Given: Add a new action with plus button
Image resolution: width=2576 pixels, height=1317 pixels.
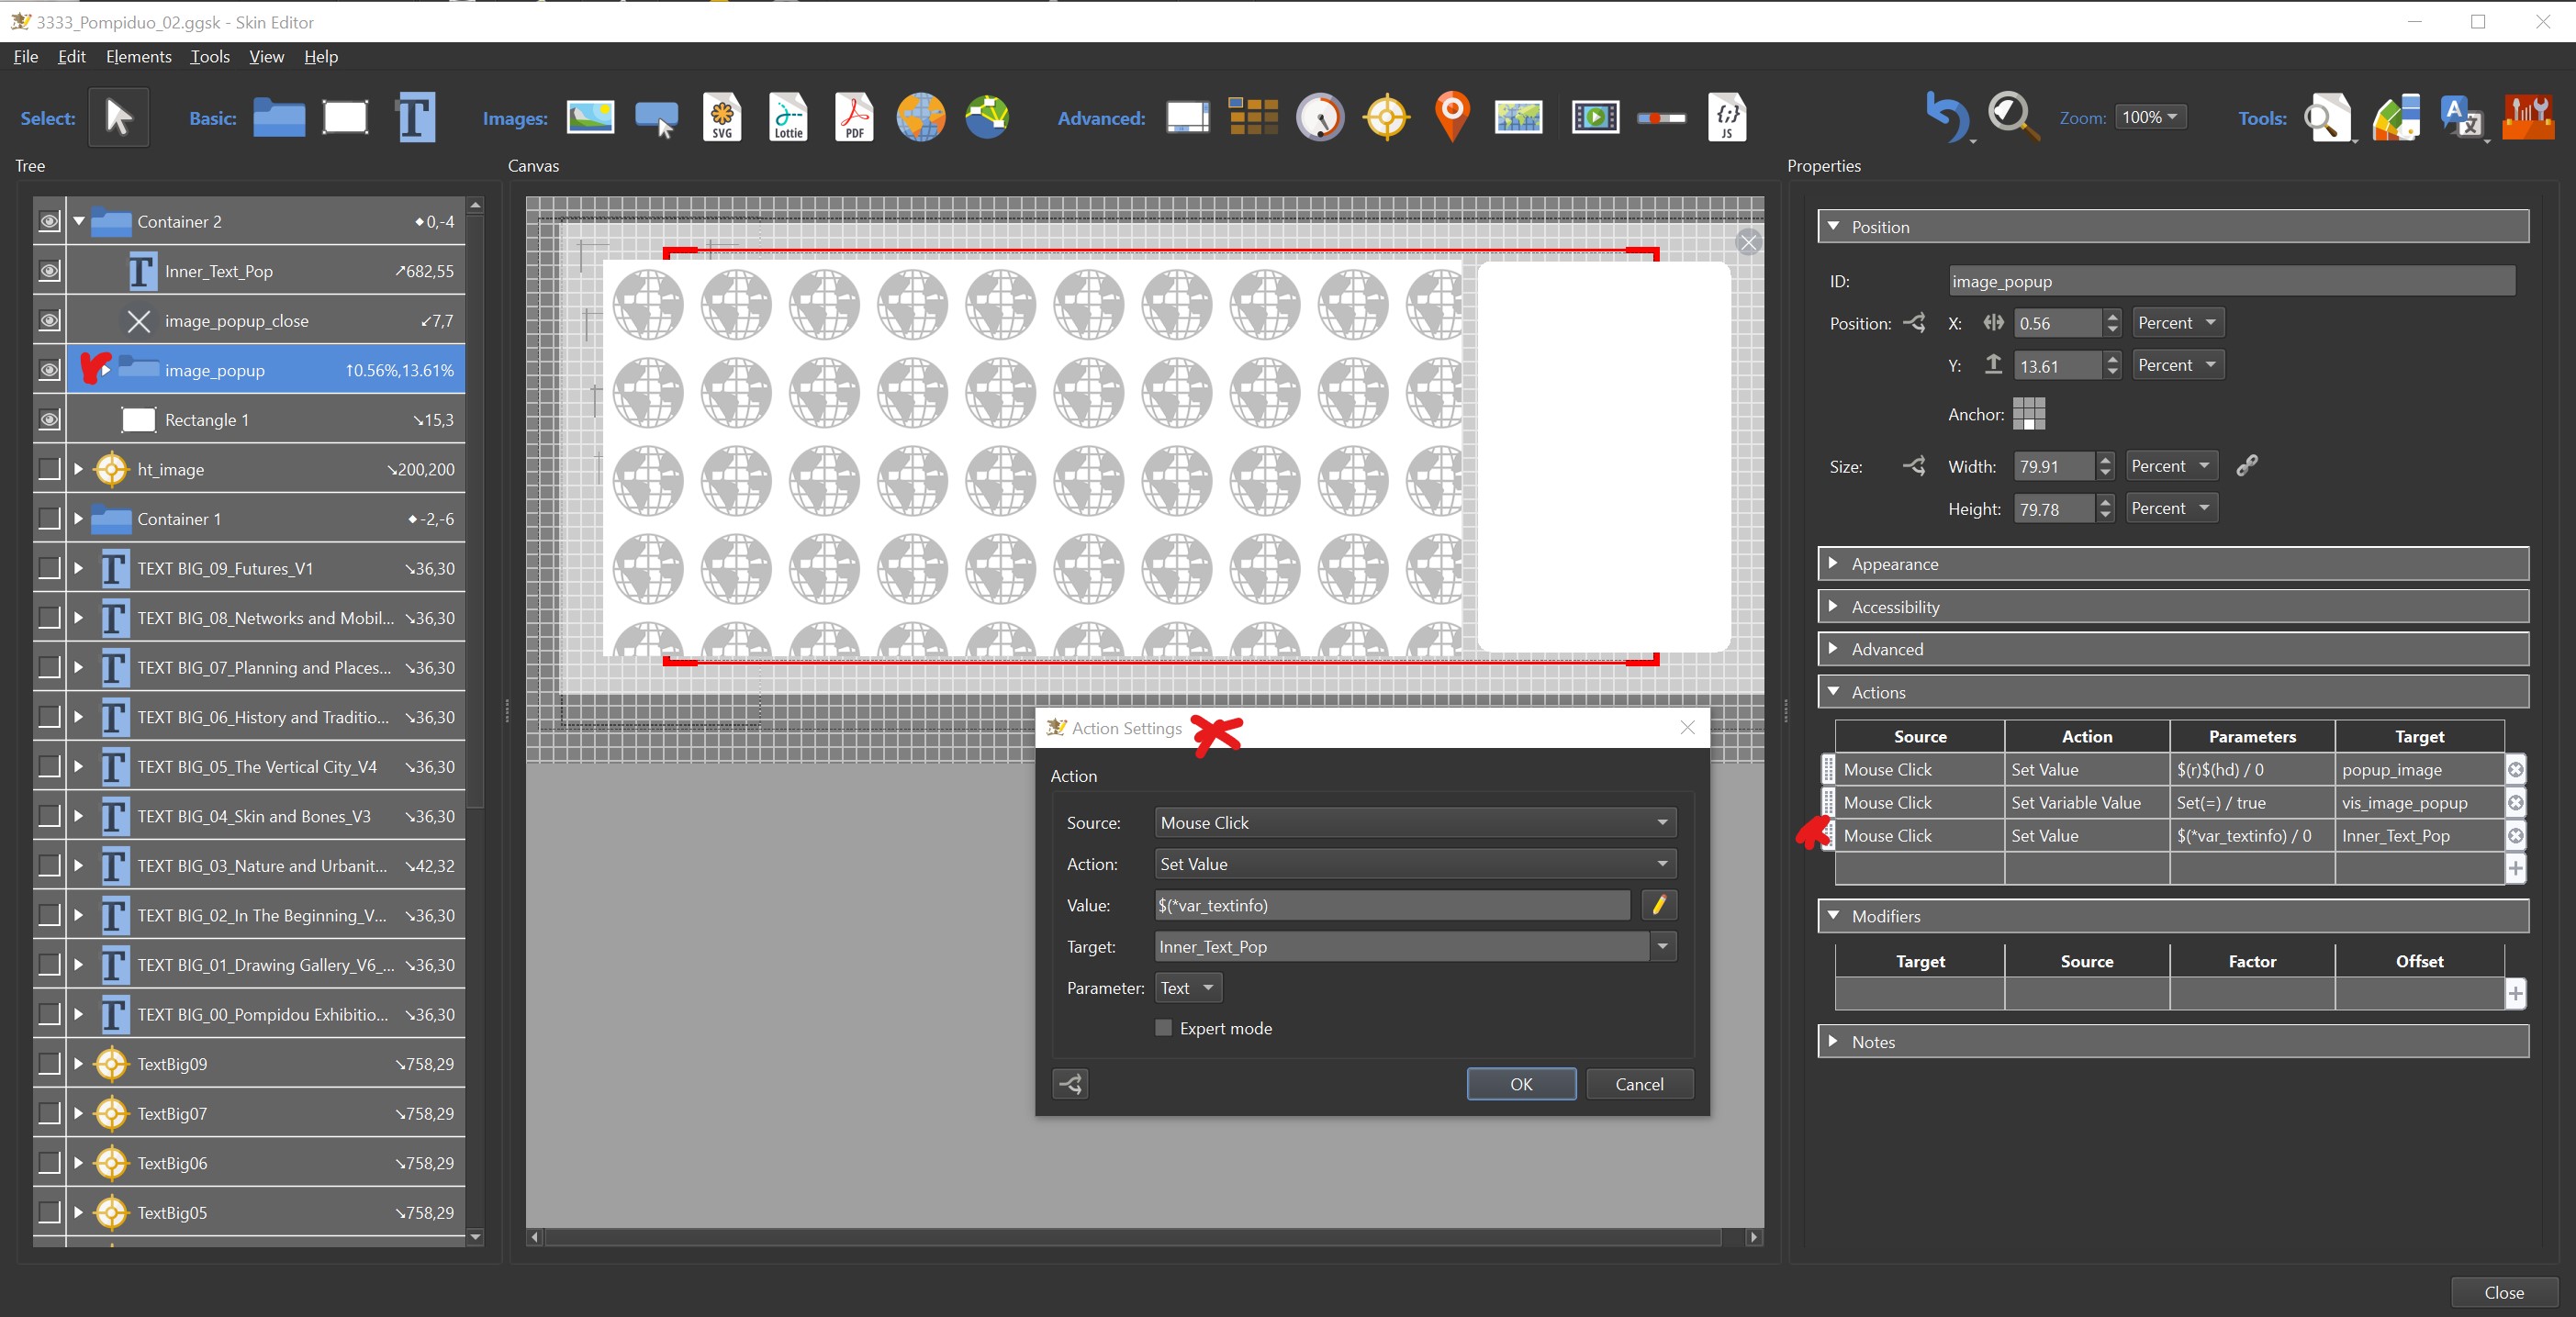Looking at the screenshot, I should pyautogui.click(x=2515, y=868).
